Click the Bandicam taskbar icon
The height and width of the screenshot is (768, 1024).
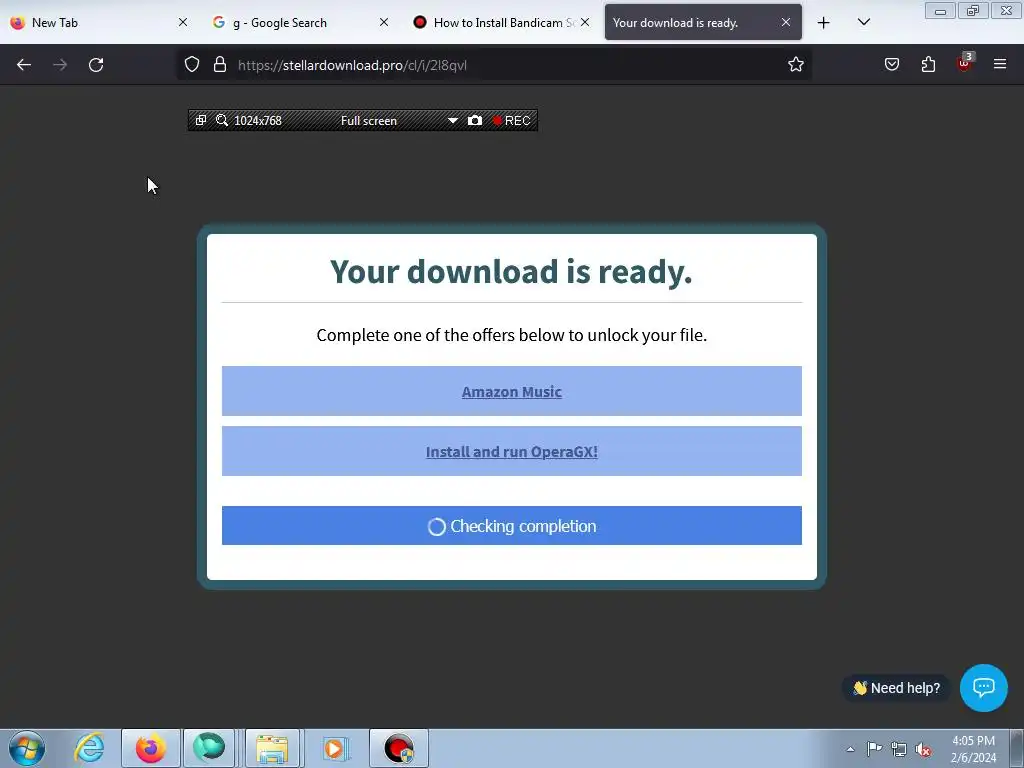coord(399,748)
